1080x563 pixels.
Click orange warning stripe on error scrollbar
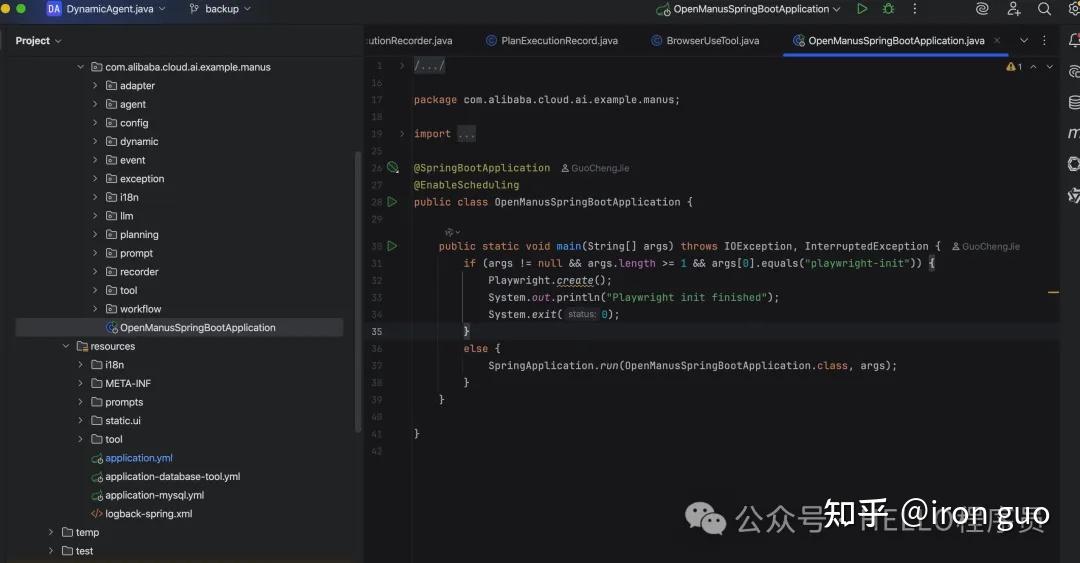(1053, 292)
